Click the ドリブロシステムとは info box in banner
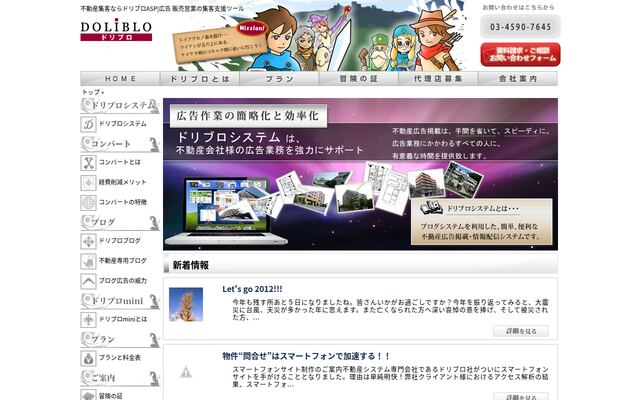The height and width of the screenshot is (400, 640). click(x=482, y=222)
